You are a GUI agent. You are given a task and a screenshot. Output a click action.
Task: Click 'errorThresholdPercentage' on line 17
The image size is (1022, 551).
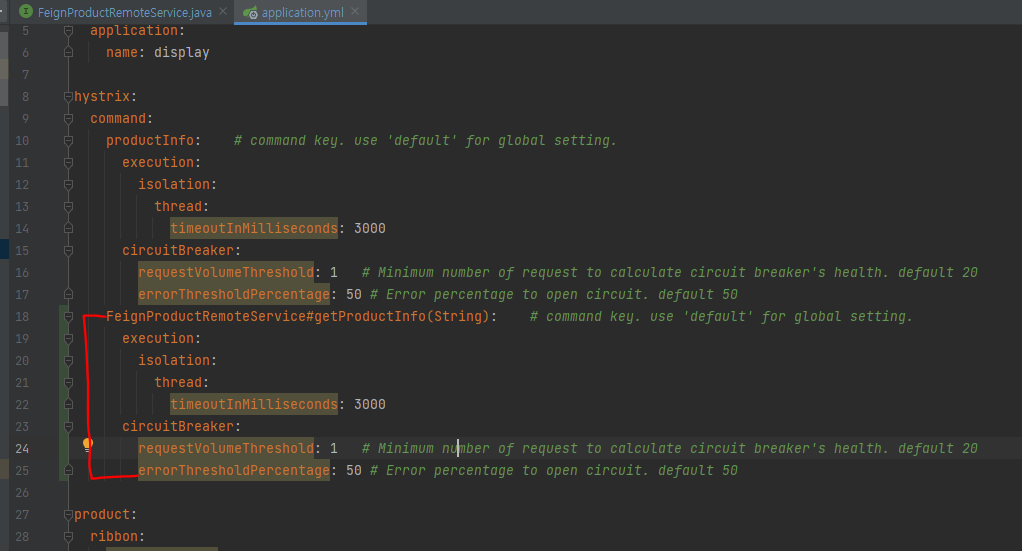coord(234,295)
